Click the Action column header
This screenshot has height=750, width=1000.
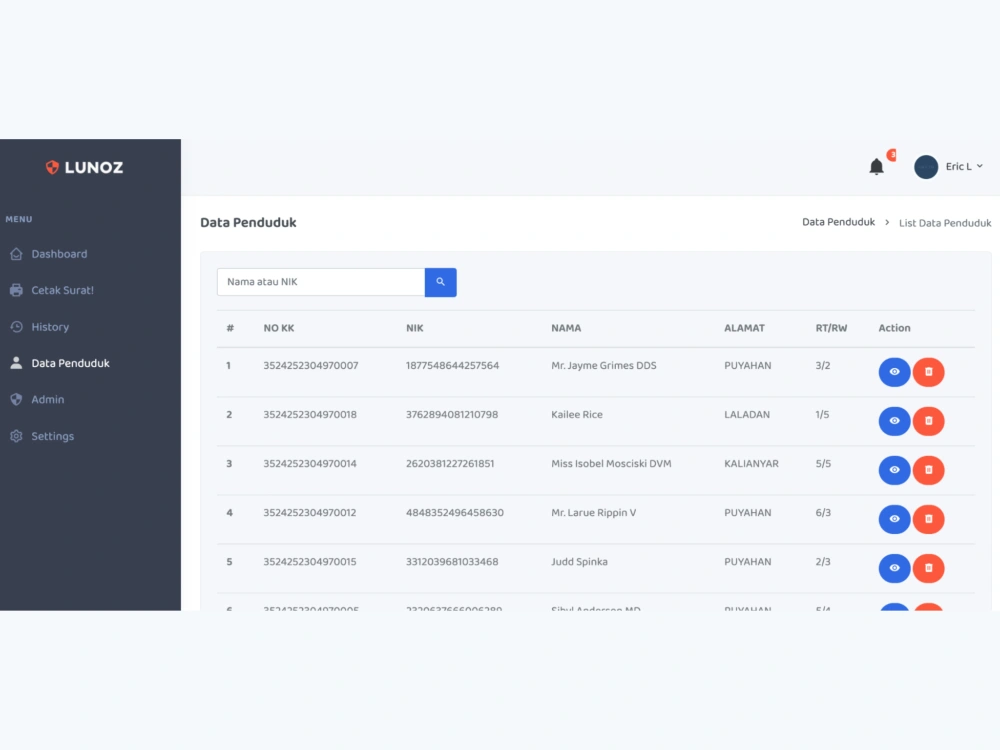click(894, 328)
